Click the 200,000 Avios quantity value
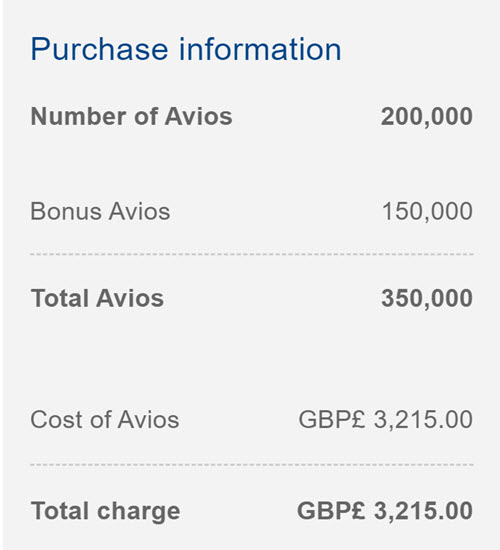Viewport: 500px width, 550px height. pos(427,117)
